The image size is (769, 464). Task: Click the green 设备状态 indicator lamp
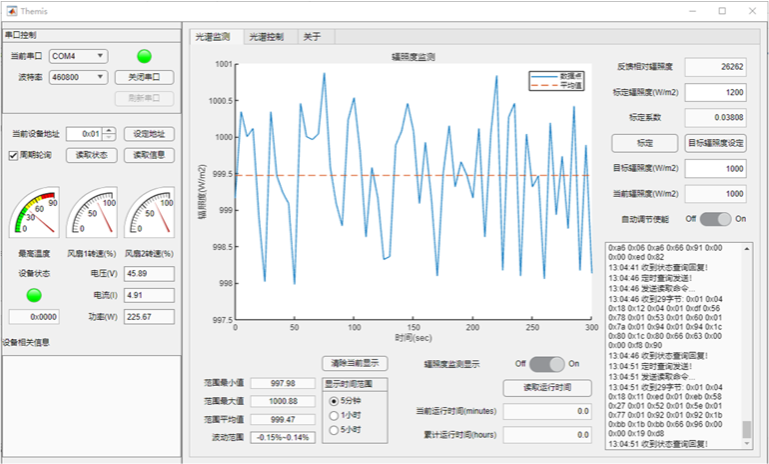(x=33, y=295)
